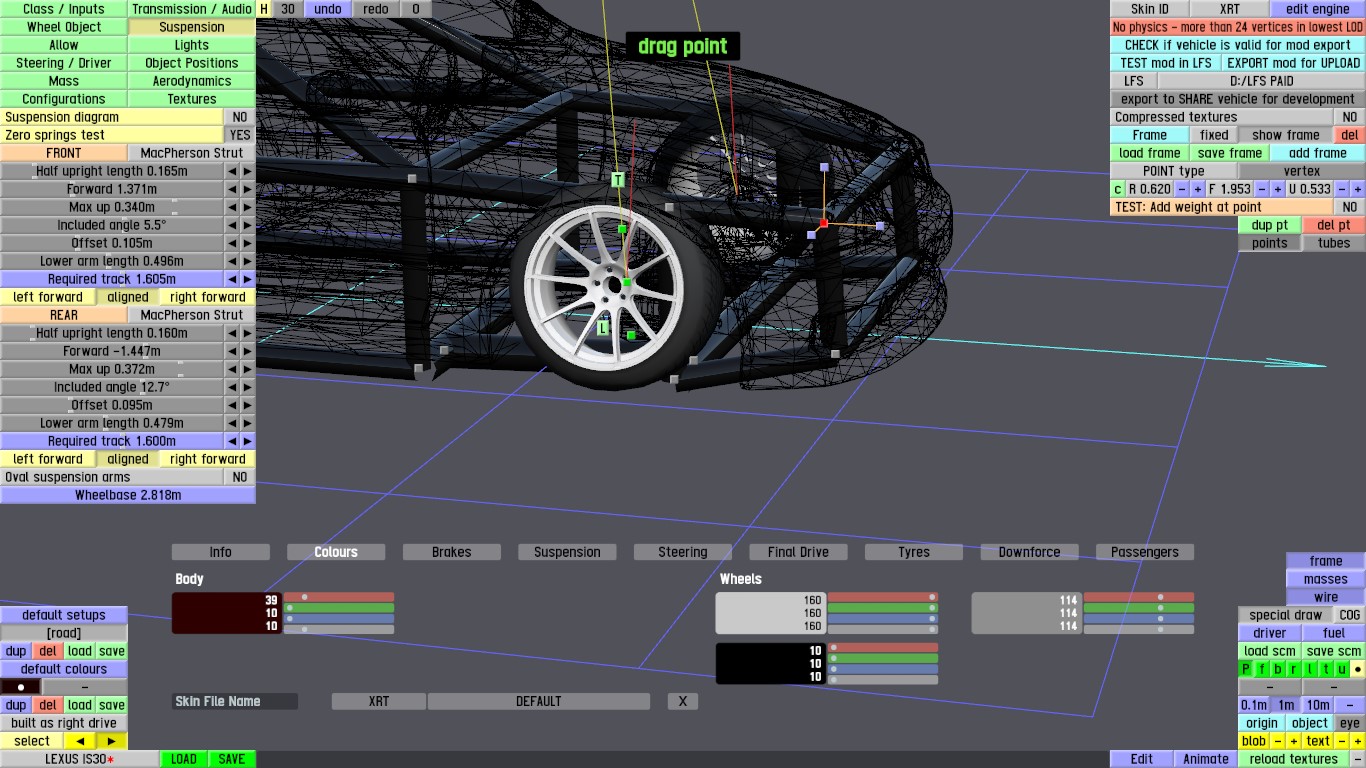
Task: Open the Aerodynamics section
Action: 191,81
